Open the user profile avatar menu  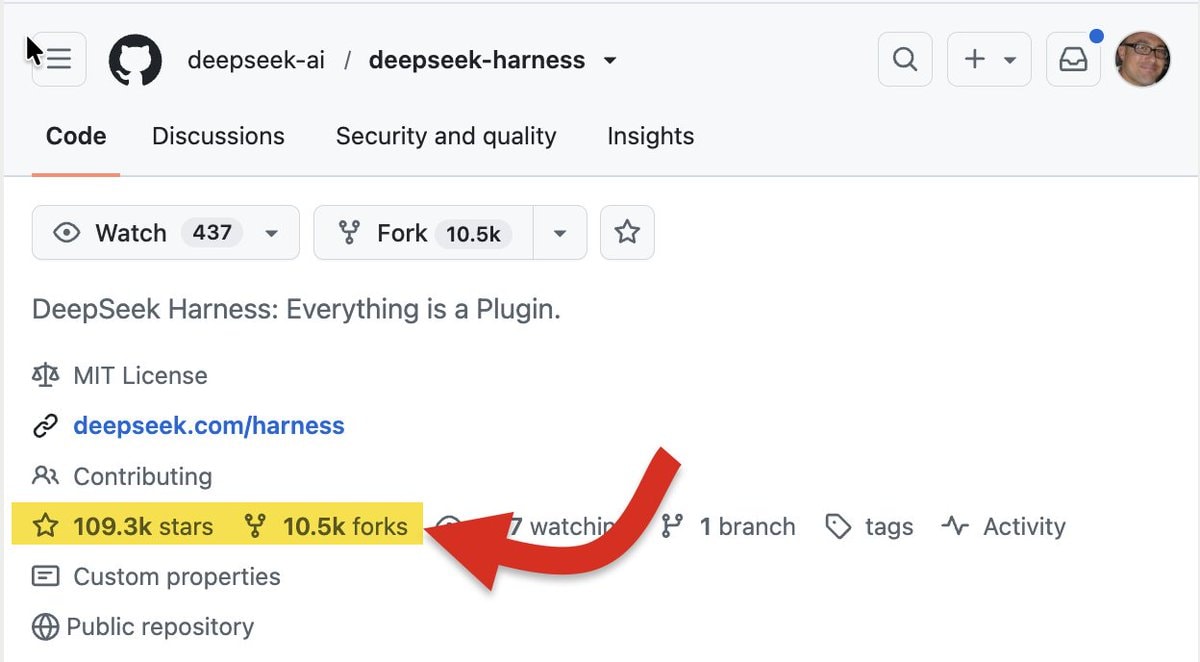(1143, 59)
